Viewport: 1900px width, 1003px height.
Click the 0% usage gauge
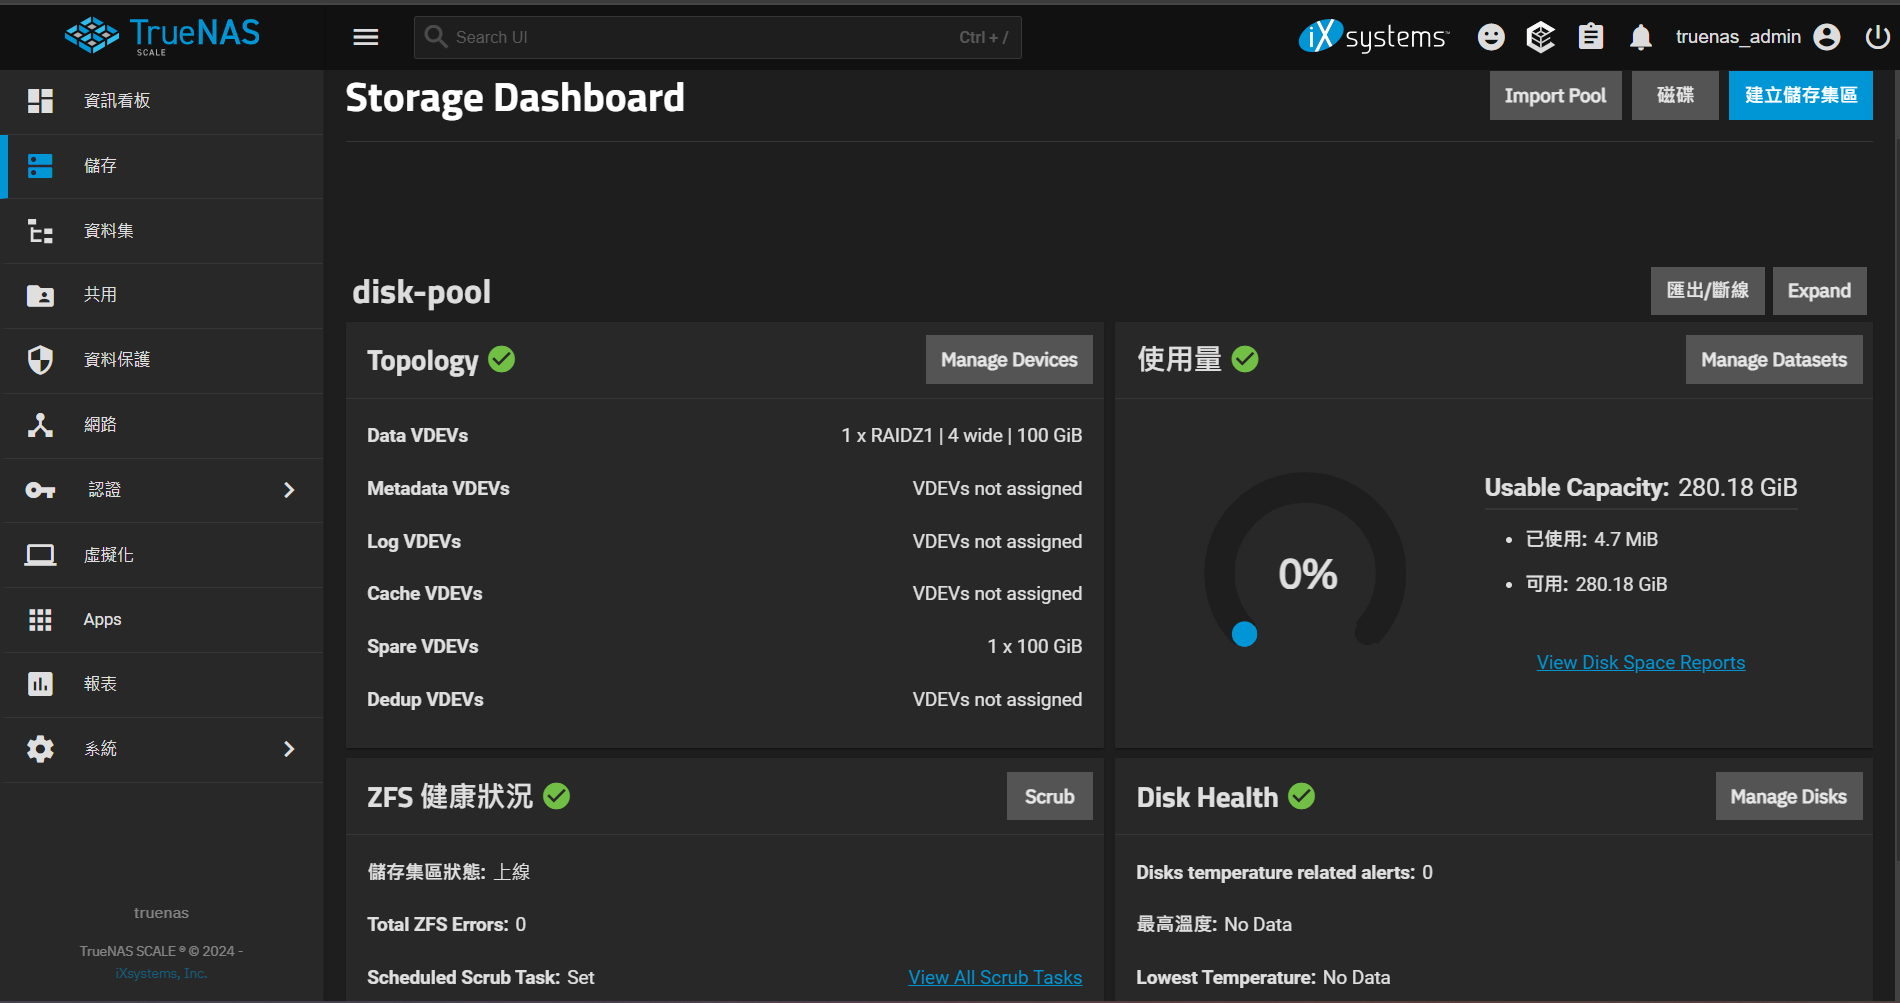[x=1305, y=574]
